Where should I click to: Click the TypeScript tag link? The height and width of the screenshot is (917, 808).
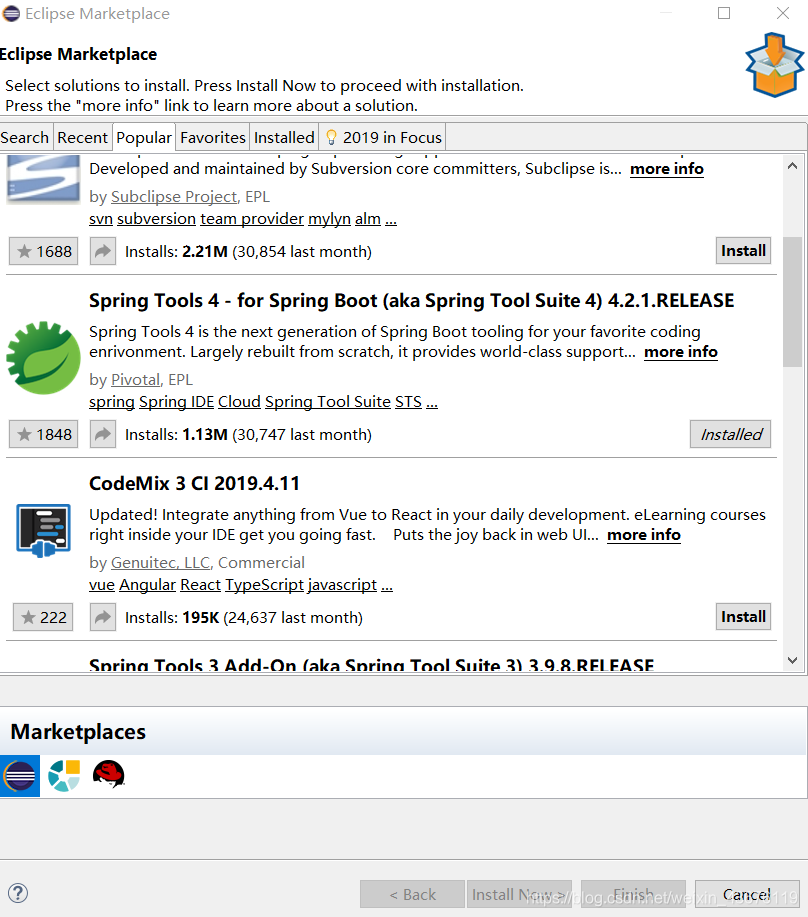264,585
